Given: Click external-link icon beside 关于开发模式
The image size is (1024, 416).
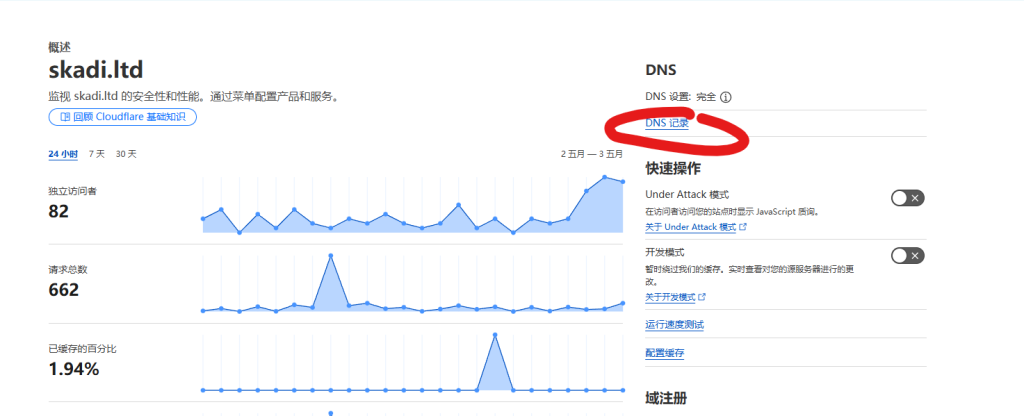Looking at the screenshot, I should coord(702,297).
